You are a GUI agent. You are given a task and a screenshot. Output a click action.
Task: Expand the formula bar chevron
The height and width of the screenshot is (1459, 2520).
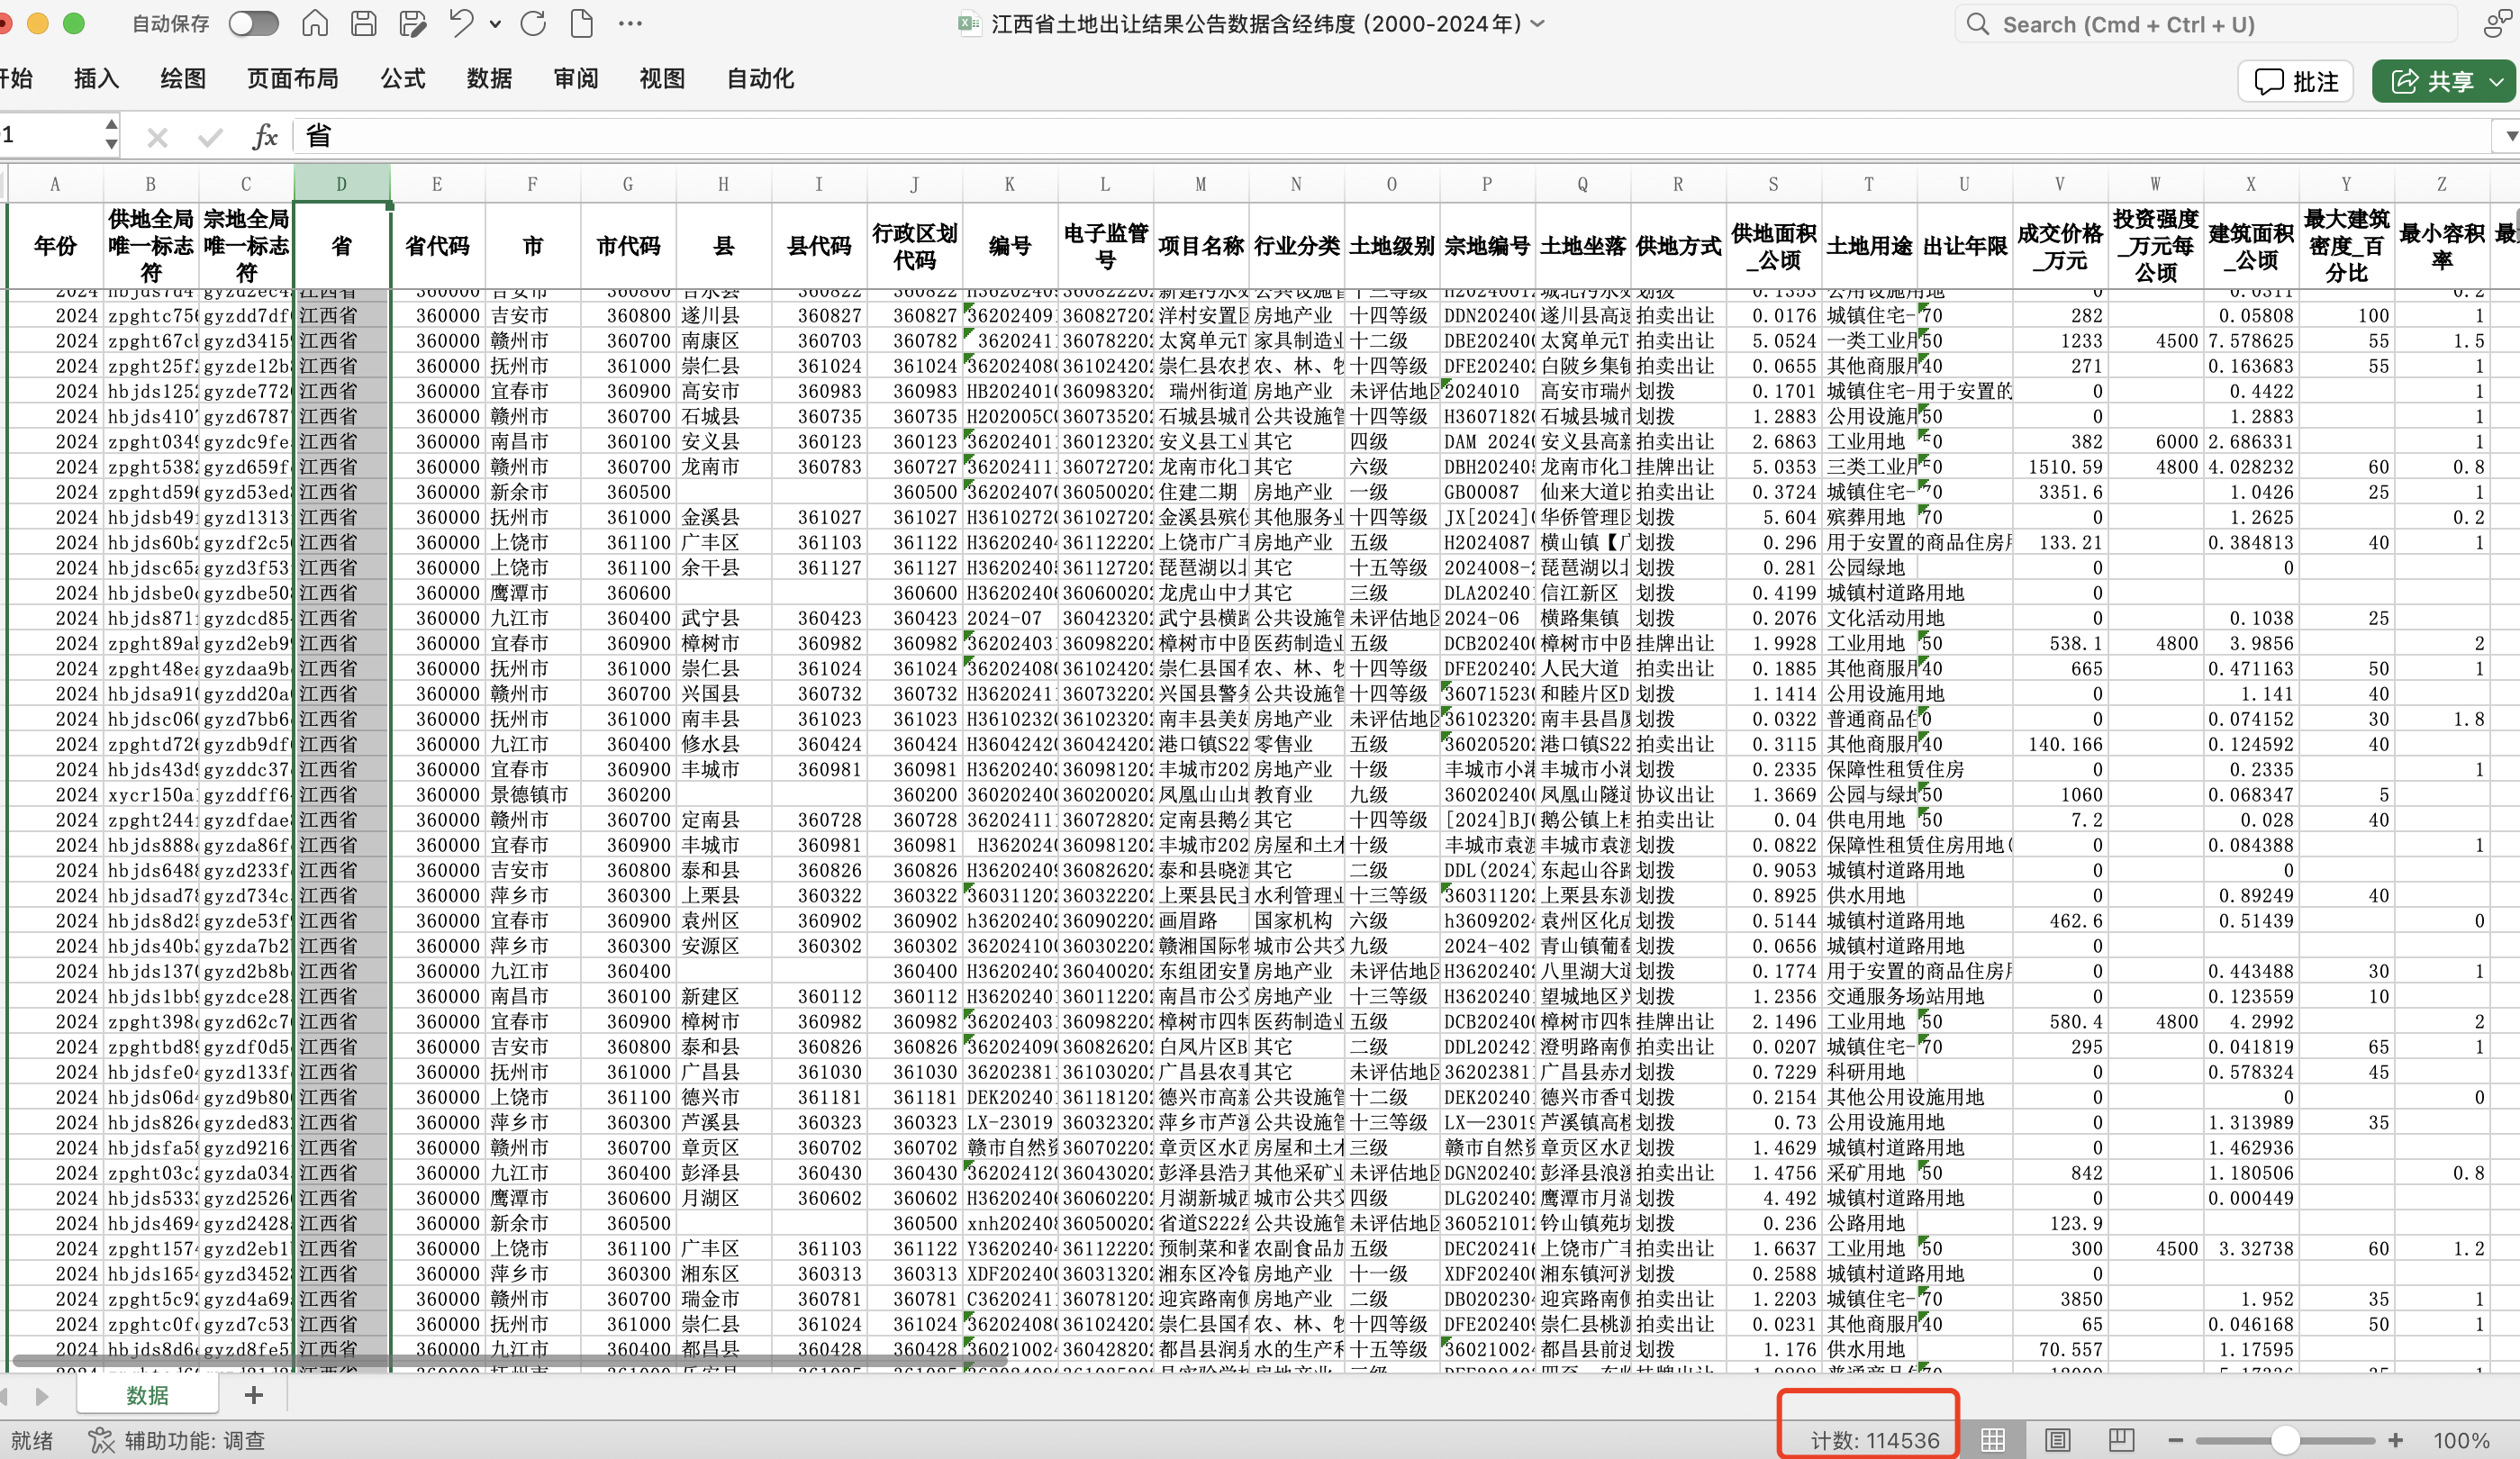tap(2510, 136)
